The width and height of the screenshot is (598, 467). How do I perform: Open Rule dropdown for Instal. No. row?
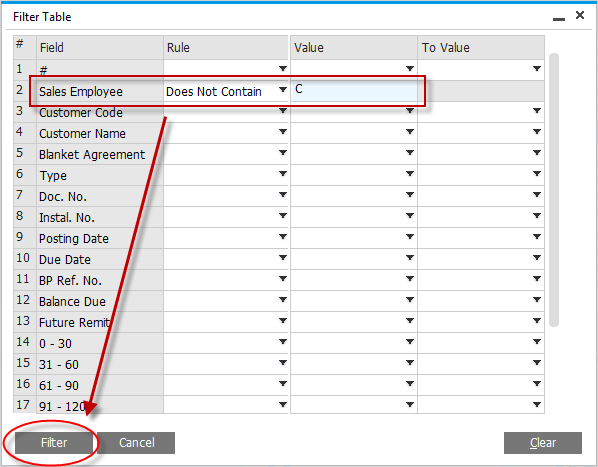[283, 216]
